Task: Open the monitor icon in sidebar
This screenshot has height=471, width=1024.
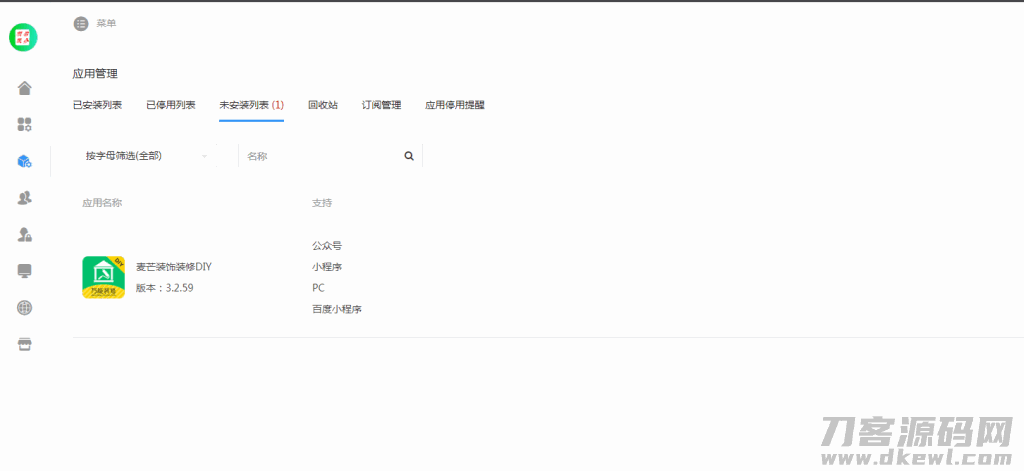Action: [x=25, y=271]
